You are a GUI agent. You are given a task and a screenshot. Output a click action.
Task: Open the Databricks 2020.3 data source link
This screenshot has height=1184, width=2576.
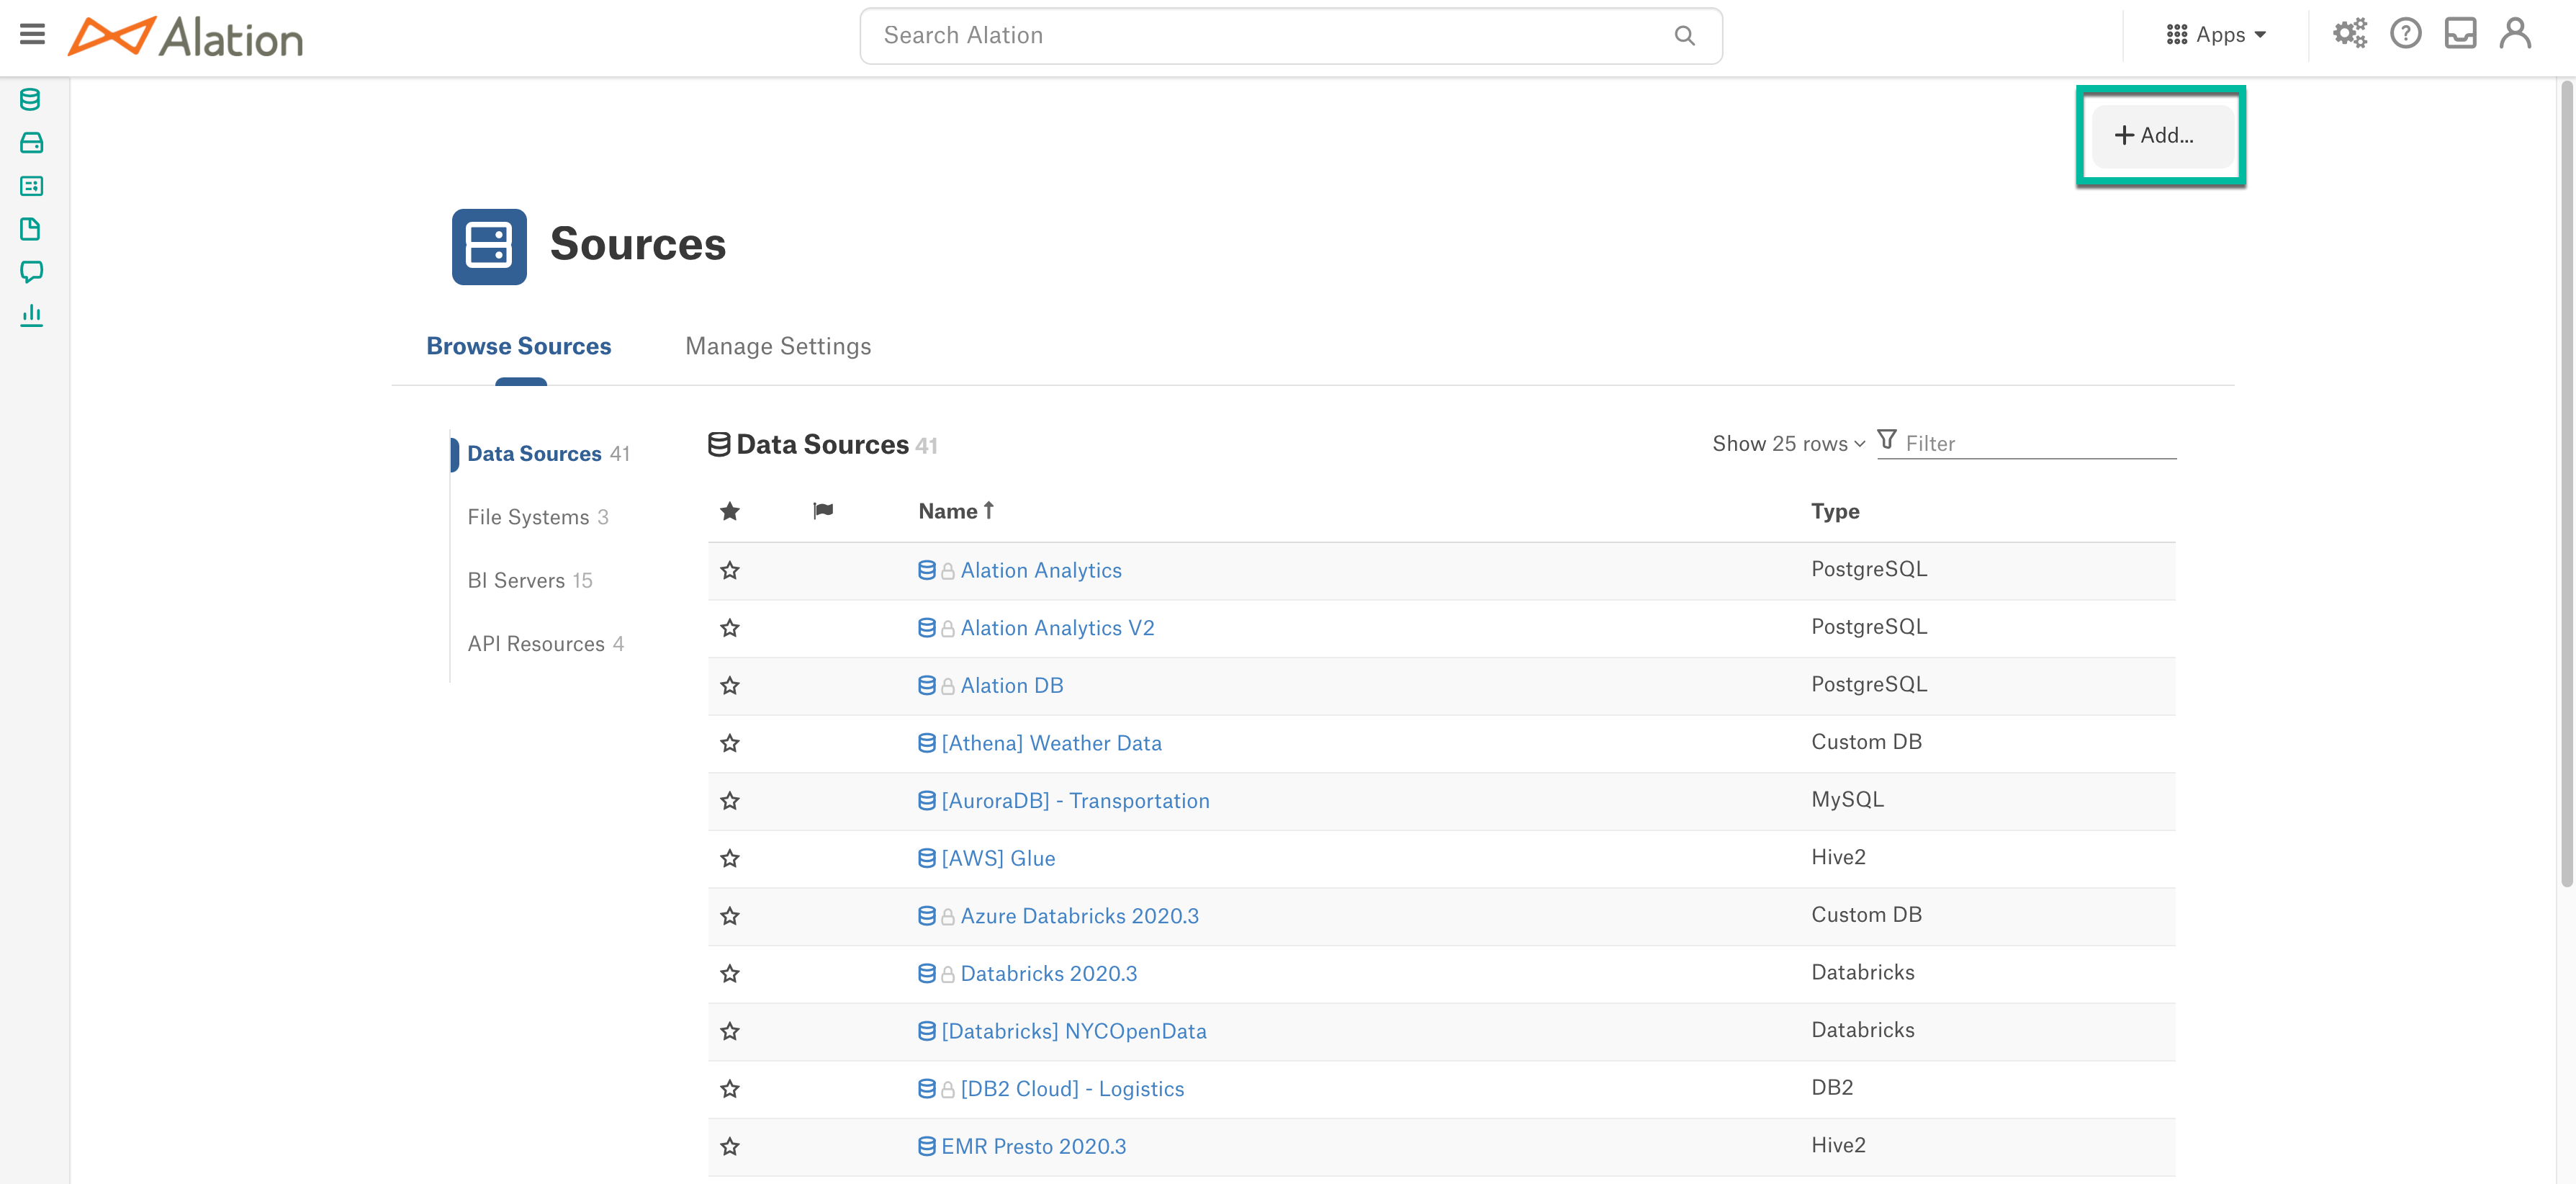tap(1048, 973)
